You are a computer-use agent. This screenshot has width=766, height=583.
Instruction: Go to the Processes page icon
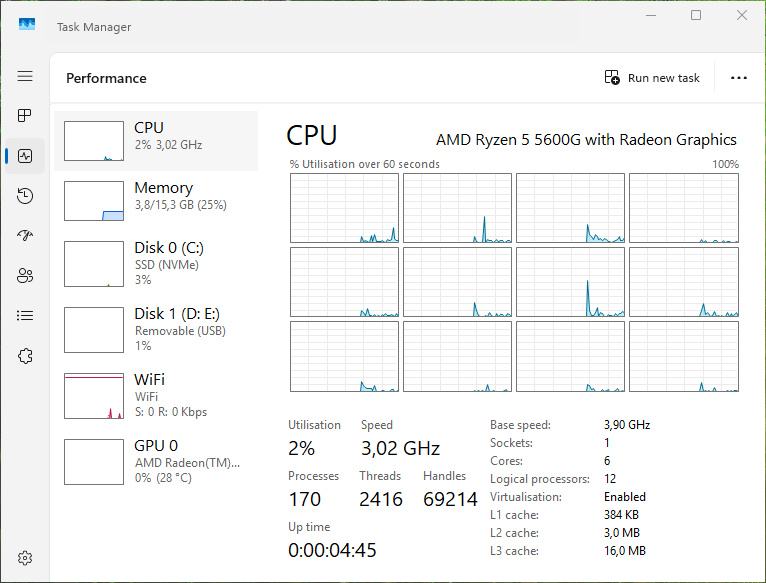click(25, 116)
